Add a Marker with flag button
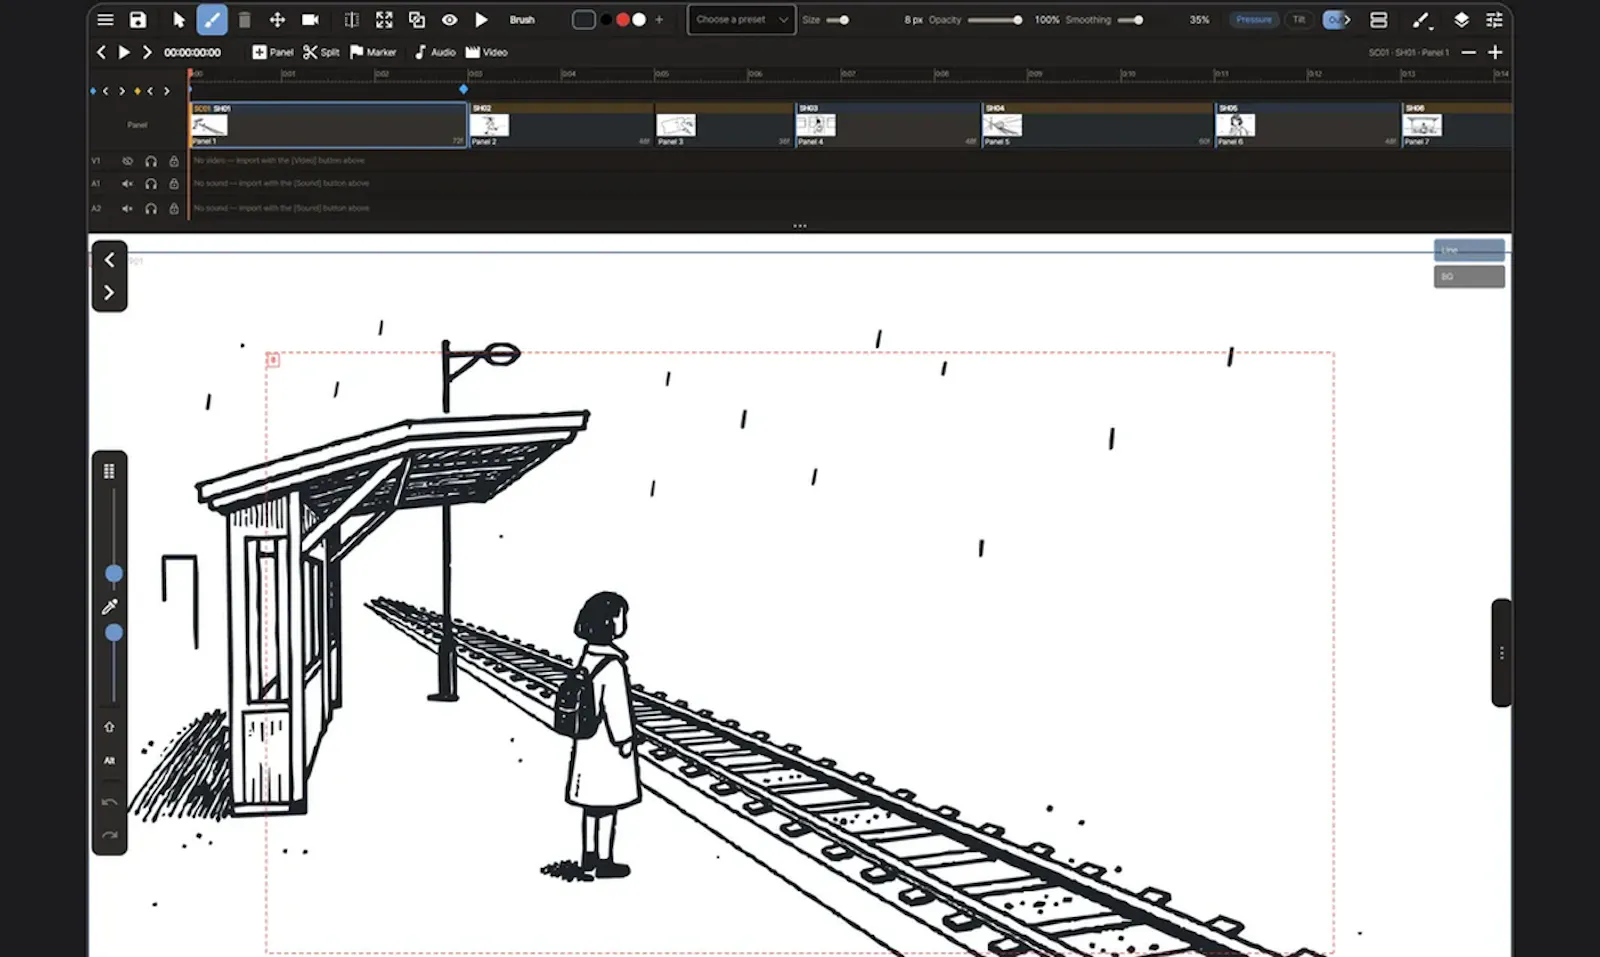Screen dimensions: 1600x957 point(373,52)
